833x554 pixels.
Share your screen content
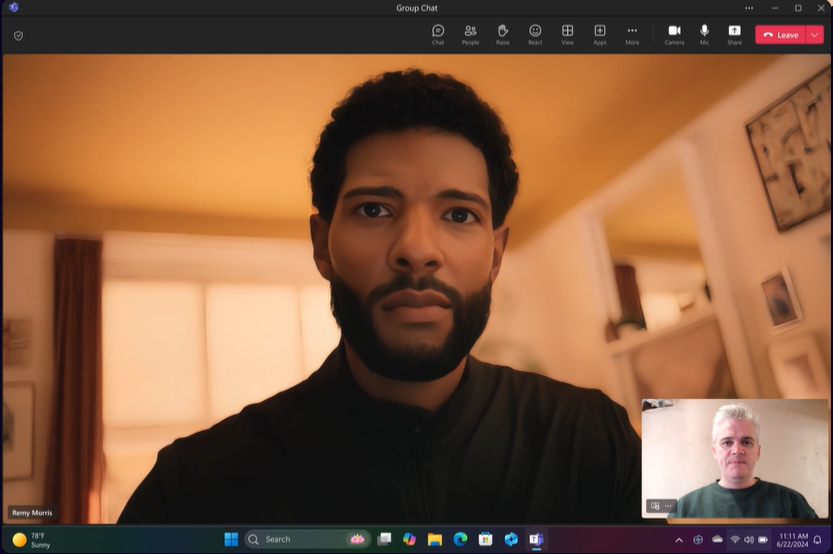coord(734,35)
